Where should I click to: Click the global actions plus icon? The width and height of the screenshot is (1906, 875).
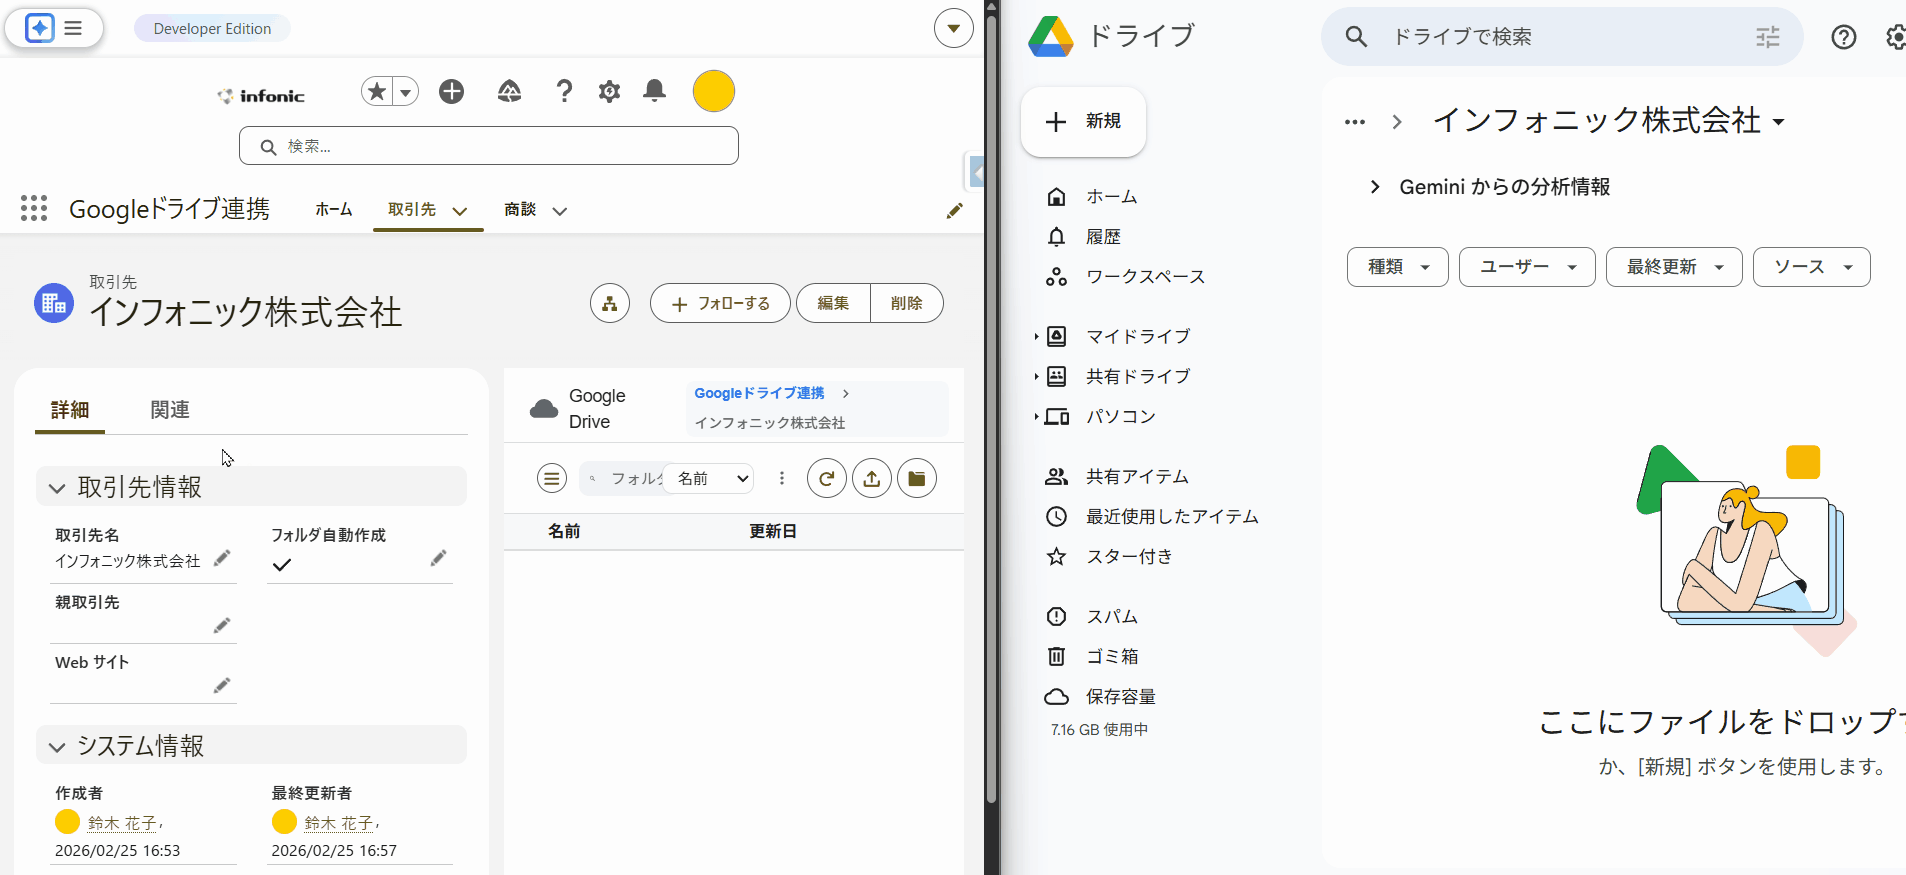click(452, 92)
